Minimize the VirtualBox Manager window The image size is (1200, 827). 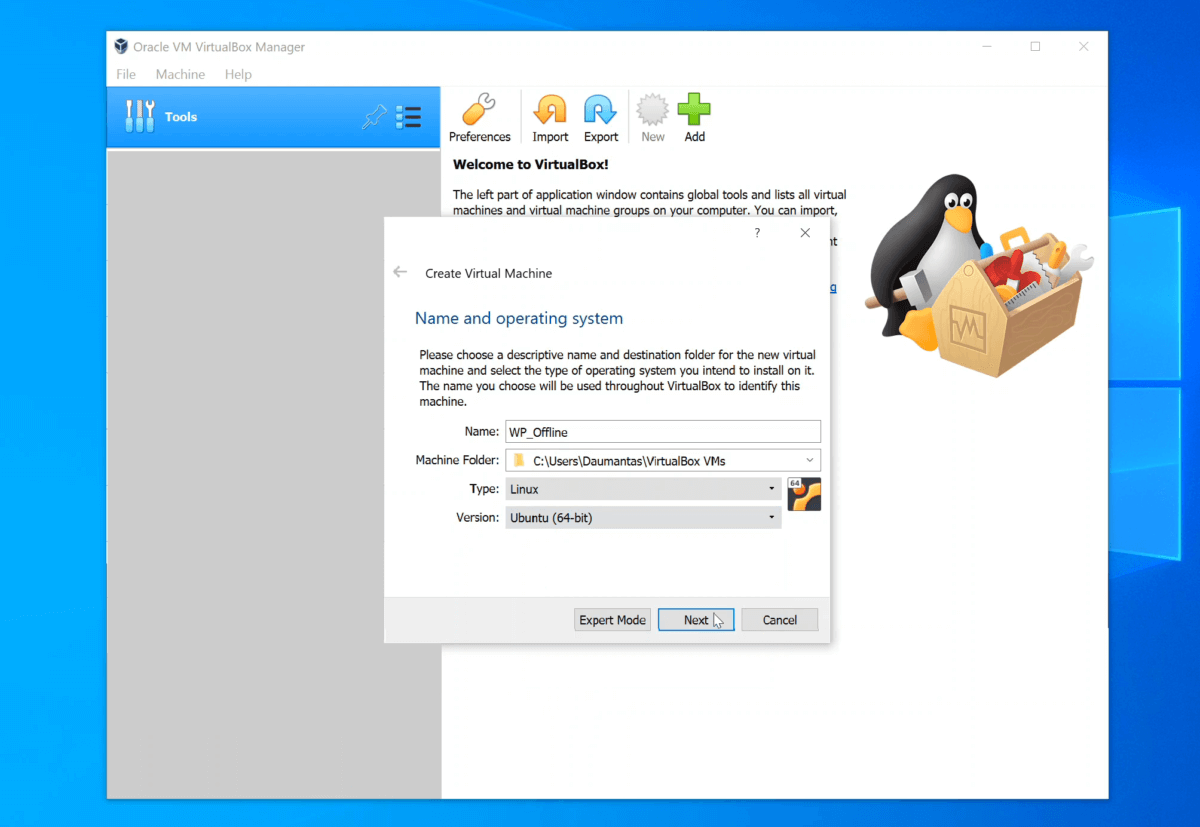pos(987,46)
